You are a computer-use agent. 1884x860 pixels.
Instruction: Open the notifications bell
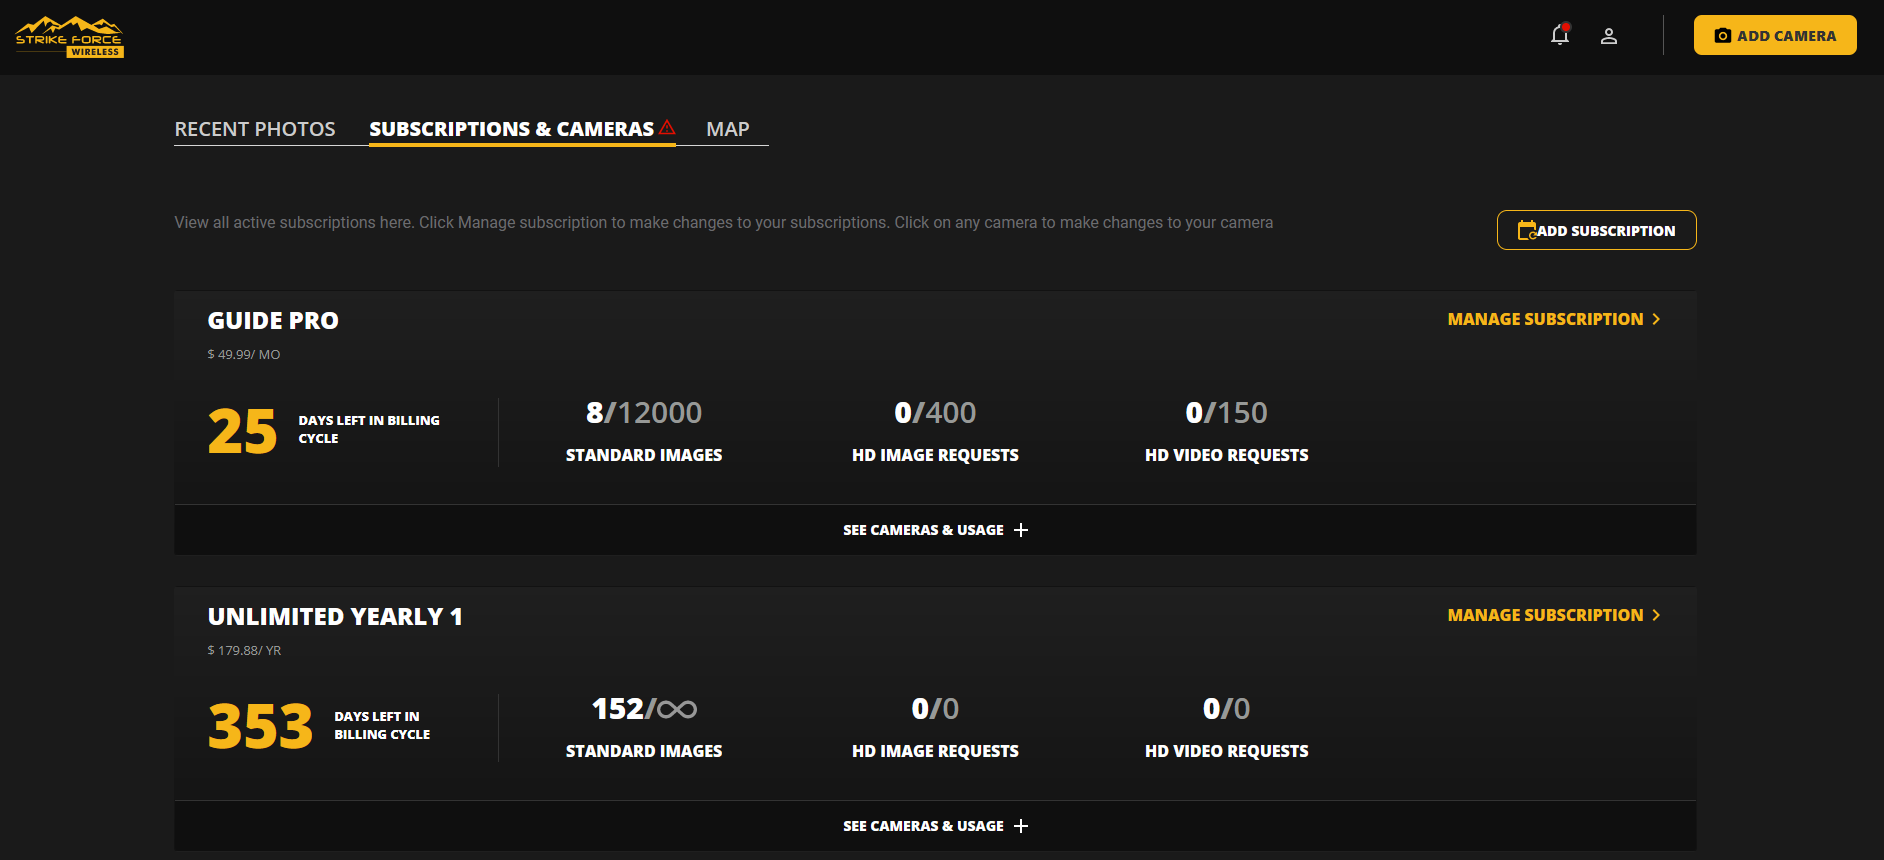(x=1559, y=36)
